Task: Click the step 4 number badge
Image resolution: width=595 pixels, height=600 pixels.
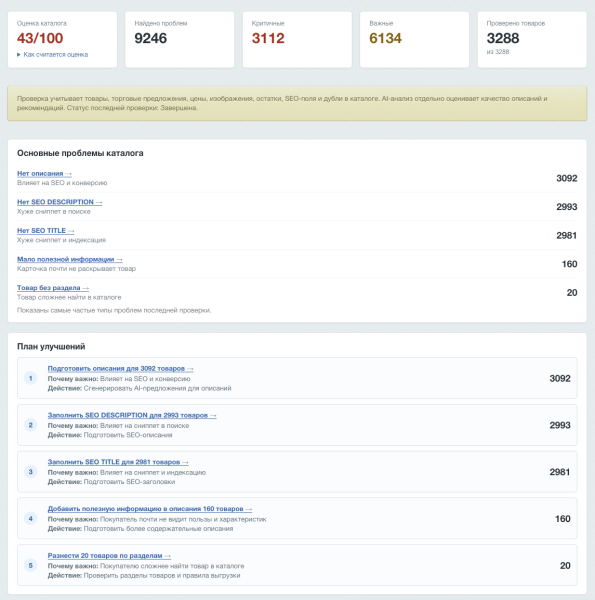Action: 31,519
